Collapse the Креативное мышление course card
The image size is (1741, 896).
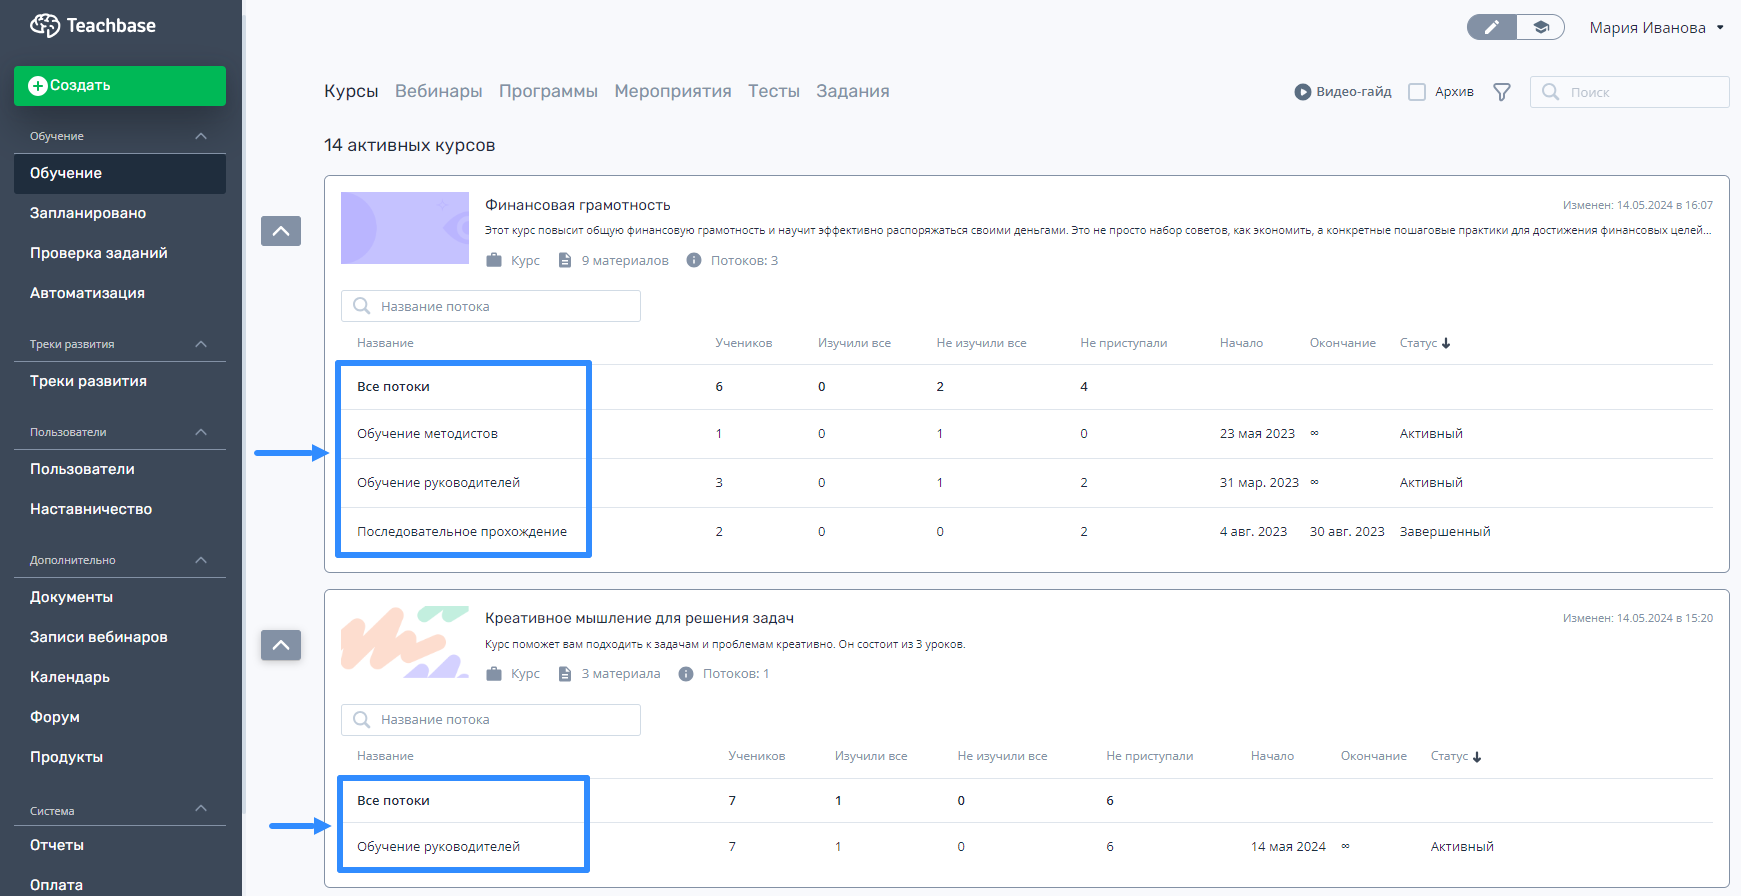click(x=281, y=645)
